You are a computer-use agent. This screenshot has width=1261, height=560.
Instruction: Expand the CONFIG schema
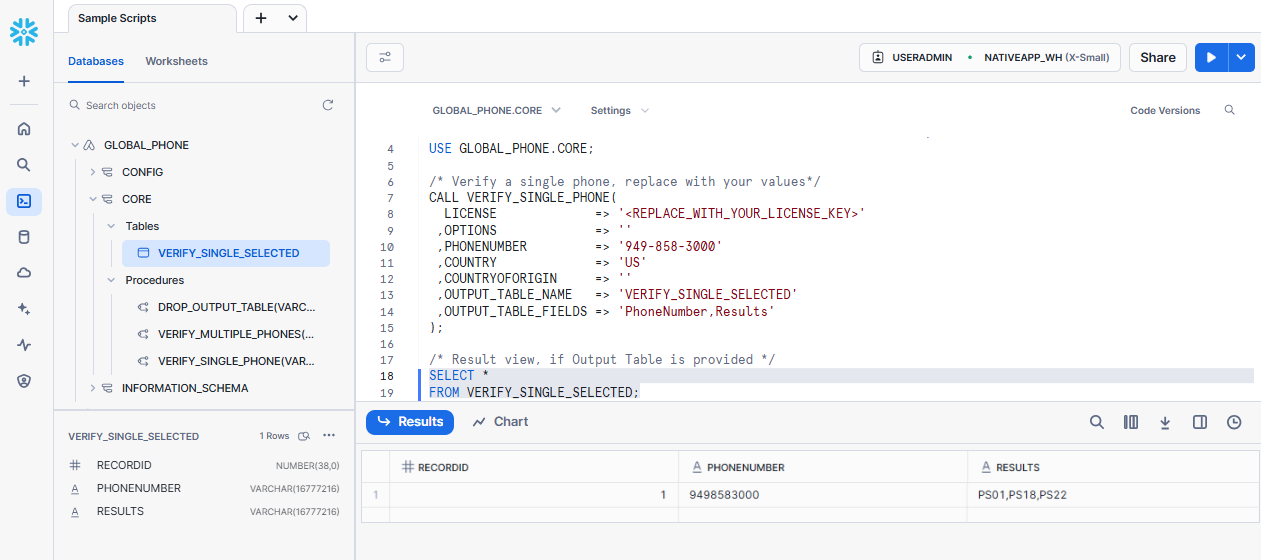[x=92, y=172]
